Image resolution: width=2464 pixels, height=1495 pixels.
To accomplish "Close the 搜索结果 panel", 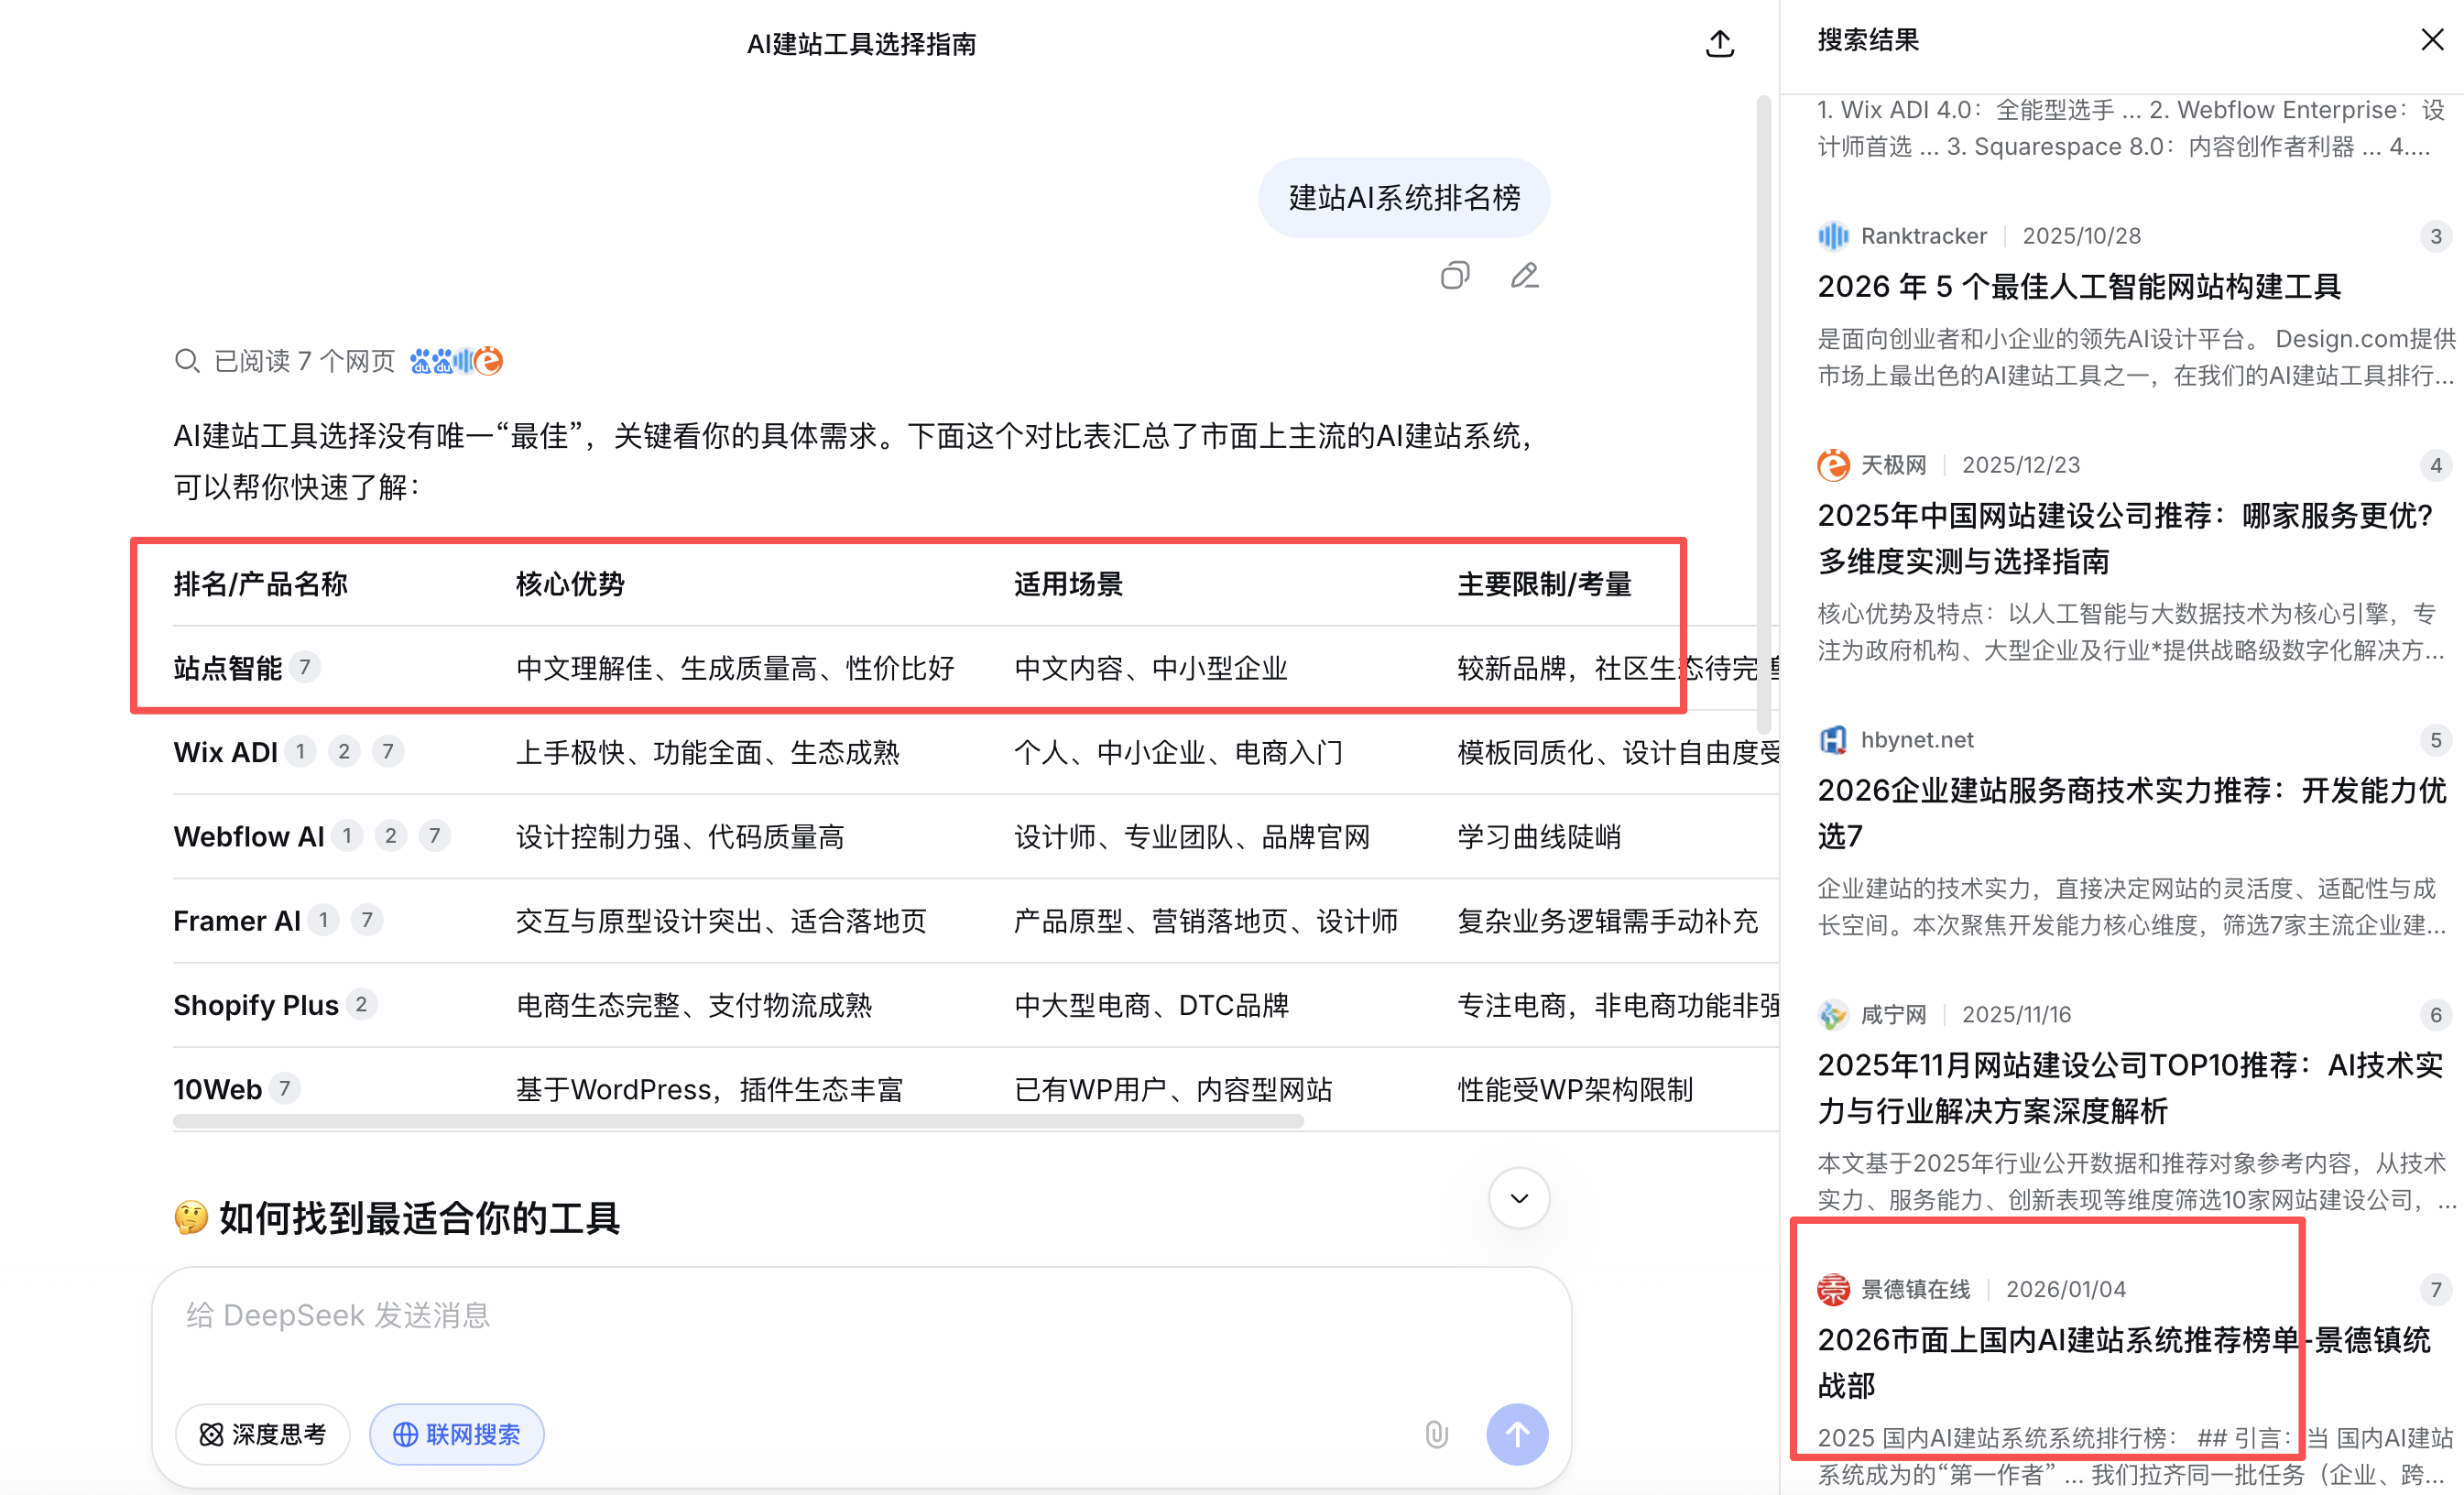I will tap(2431, 40).
